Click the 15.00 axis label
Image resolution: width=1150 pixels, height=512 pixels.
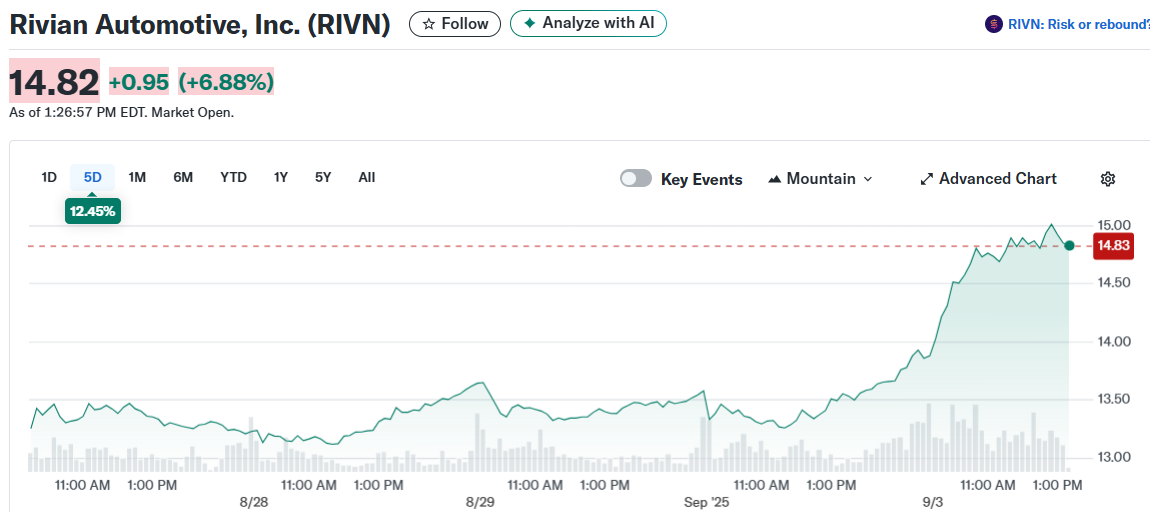1113,225
